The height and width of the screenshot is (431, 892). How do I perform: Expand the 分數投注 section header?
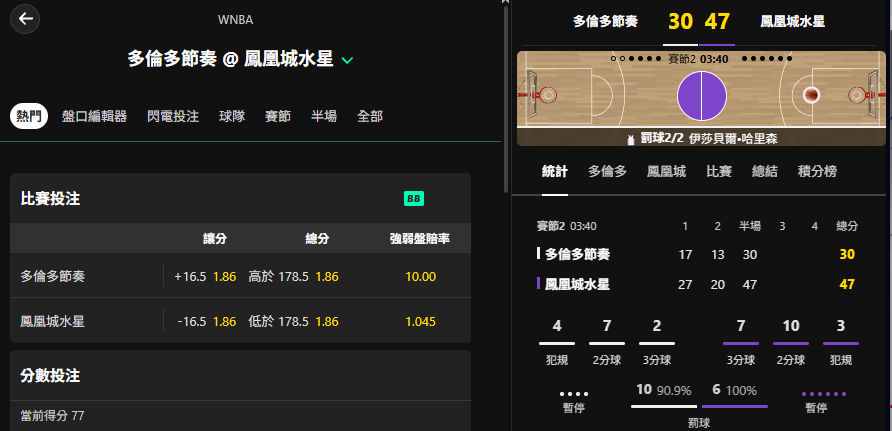[x=240, y=375]
